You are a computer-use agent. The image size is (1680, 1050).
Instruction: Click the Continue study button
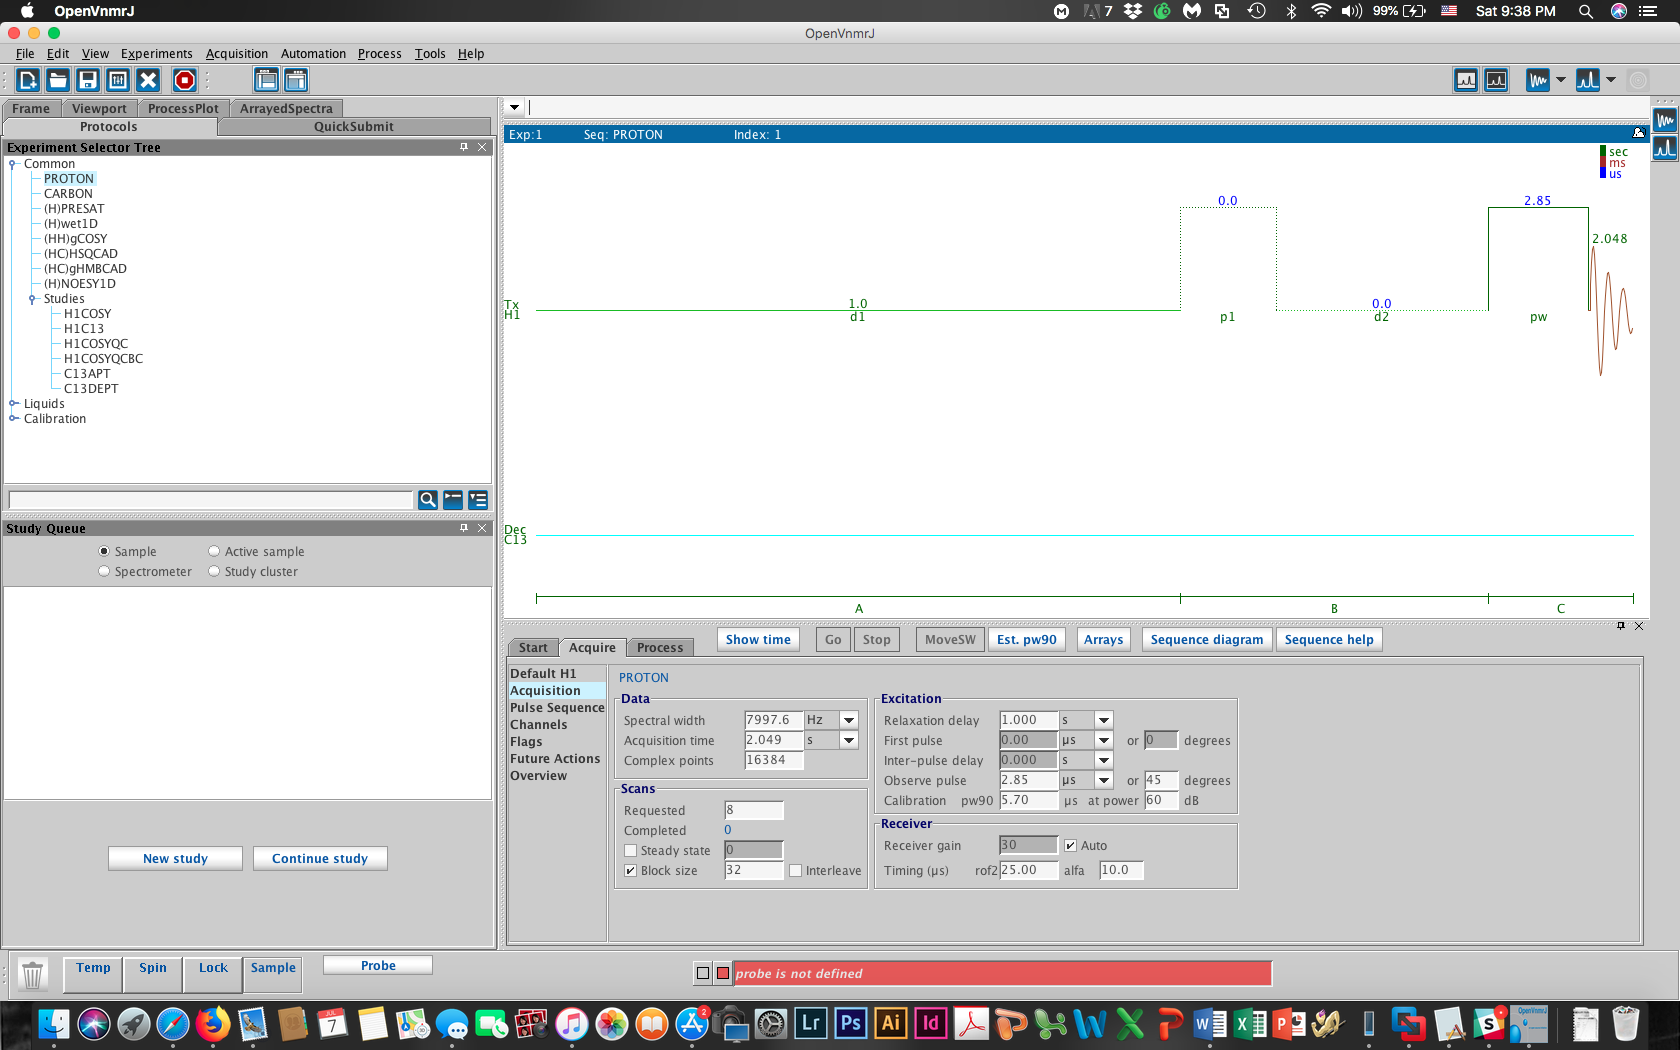tap(320, 859)
